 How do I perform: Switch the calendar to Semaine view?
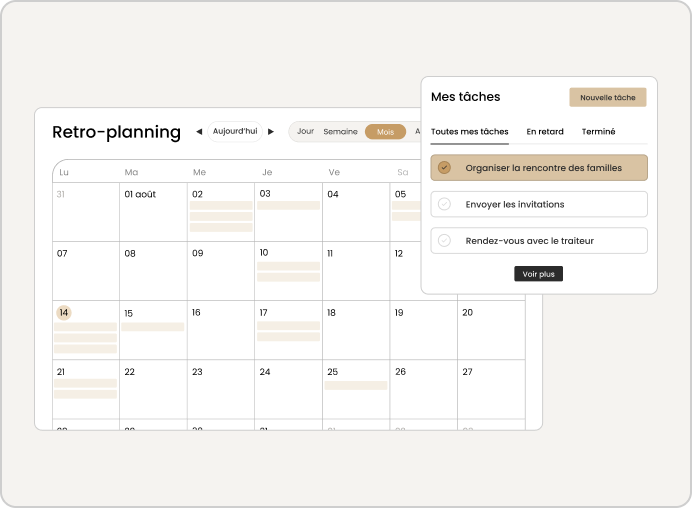point(340,132)
